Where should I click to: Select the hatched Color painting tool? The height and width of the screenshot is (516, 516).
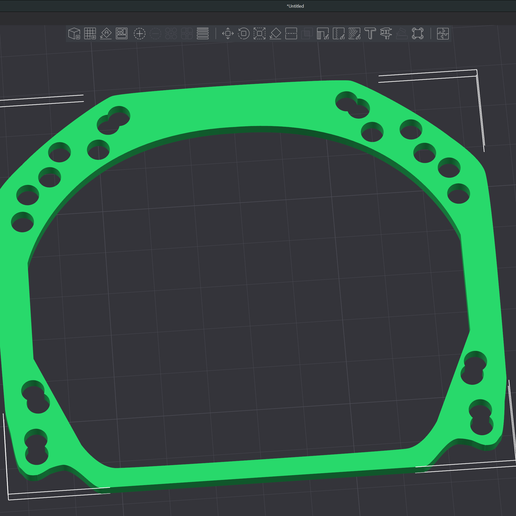(x=354, y=34)
